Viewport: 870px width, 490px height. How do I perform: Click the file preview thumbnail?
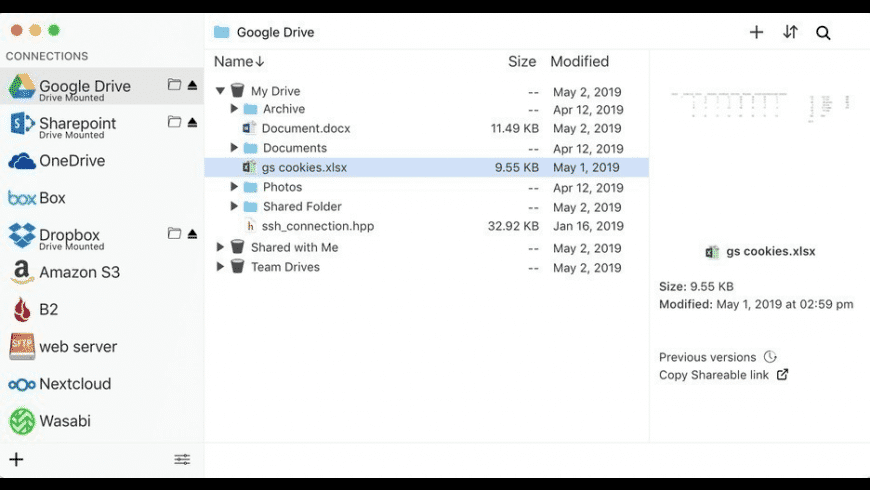click(x=760, y=106)
